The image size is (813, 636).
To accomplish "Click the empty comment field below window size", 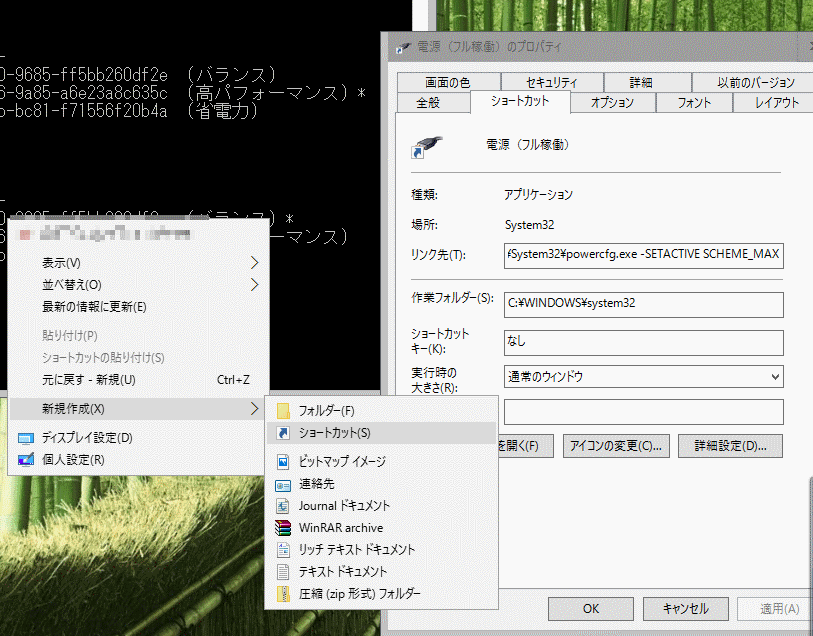I will pyautogui.click(x=643, y=412).
